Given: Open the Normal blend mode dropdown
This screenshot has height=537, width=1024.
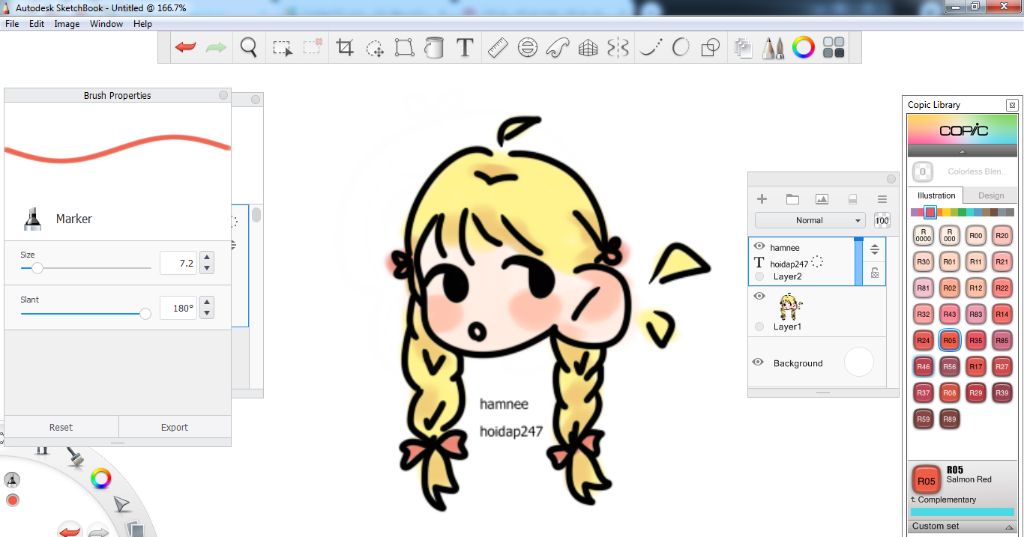Looking at the screenshot, I should (x=810, y=220).
